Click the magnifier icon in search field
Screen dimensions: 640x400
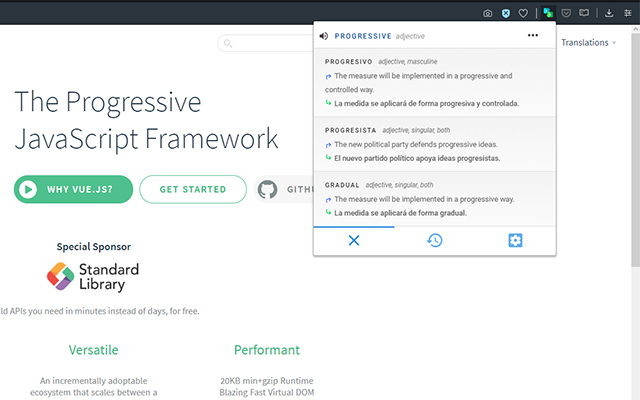click(x=228, y=43)
